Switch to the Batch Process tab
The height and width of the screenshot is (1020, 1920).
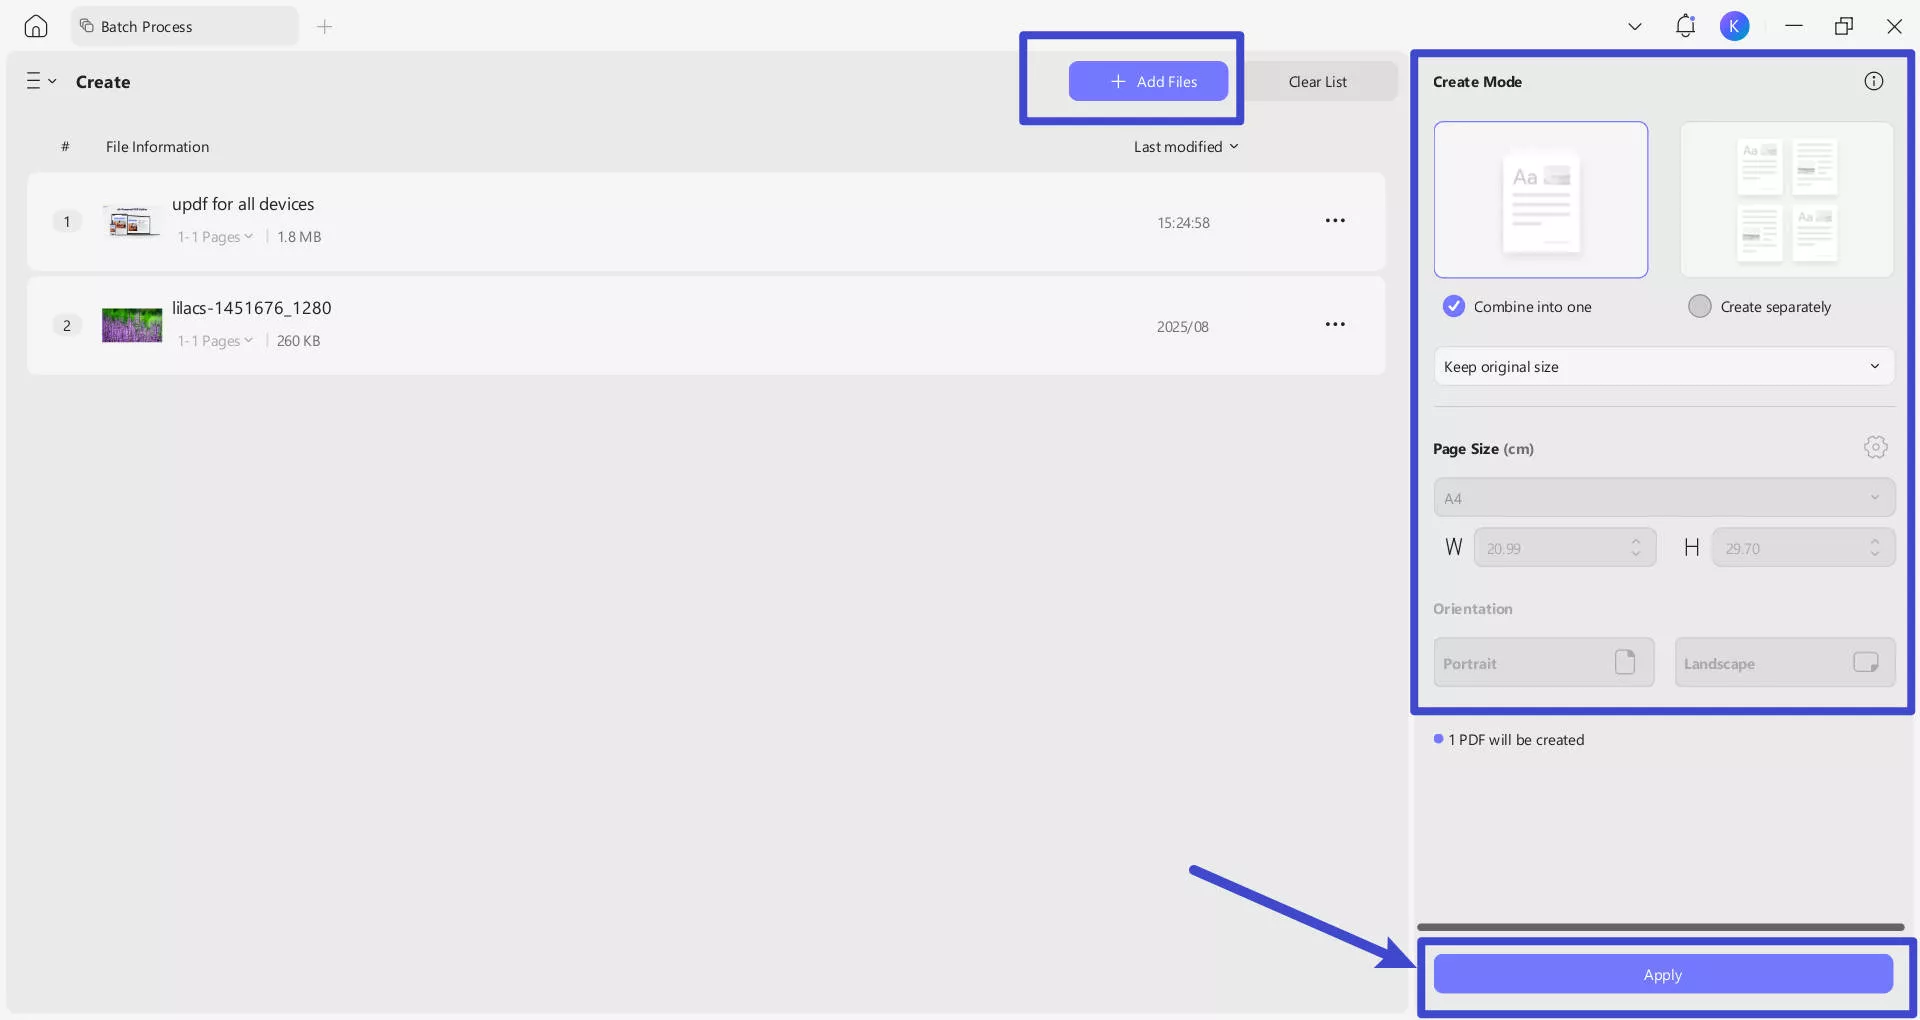click(183, 26)
